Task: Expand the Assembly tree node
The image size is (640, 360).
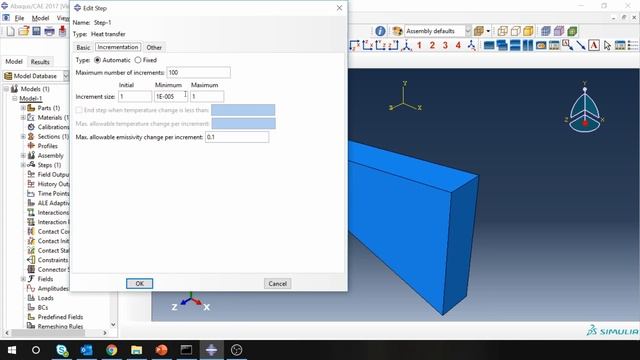Action: [x=23, y=156]
